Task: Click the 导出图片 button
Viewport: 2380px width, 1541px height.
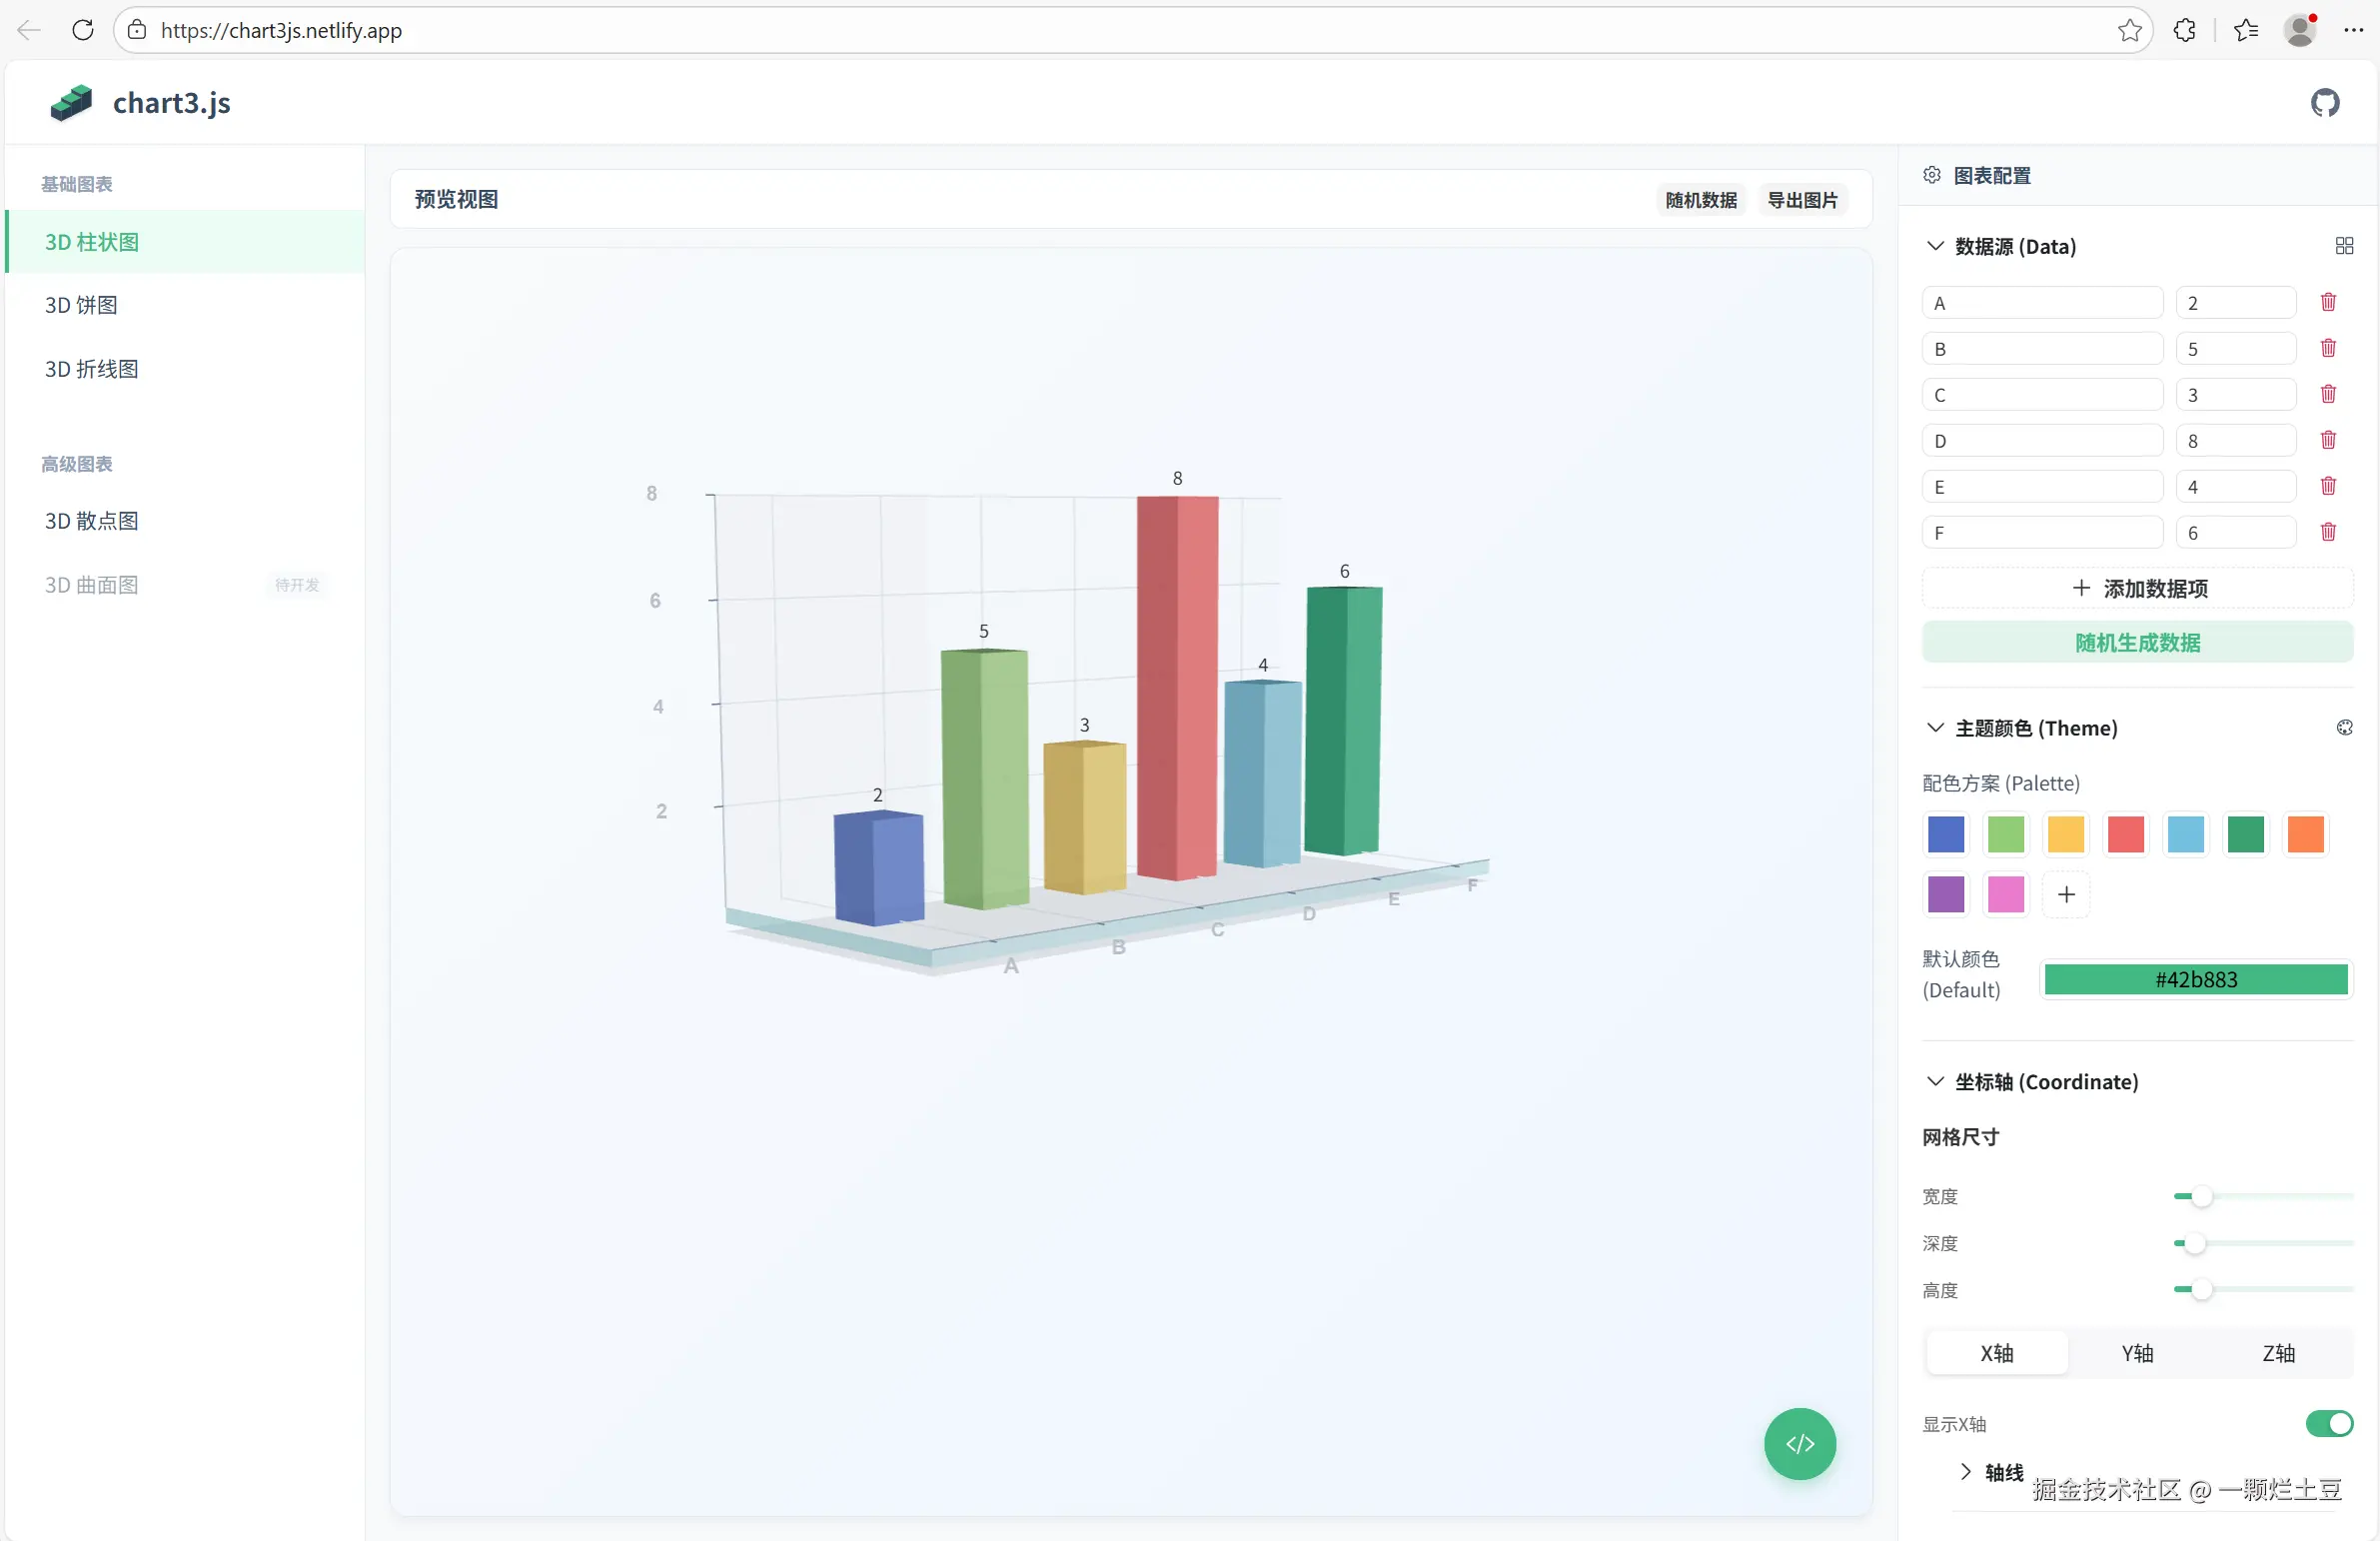Action: pos(1802,200)
